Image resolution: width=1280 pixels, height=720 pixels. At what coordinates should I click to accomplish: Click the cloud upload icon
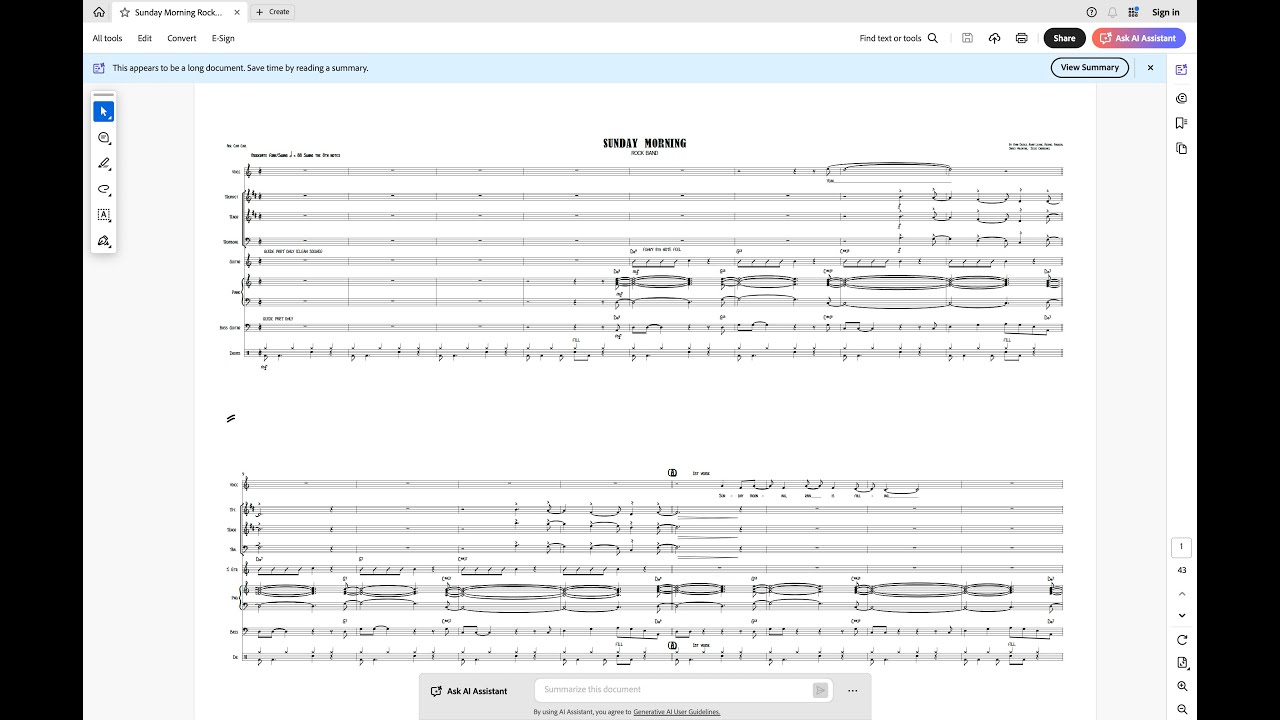point(994,38)
